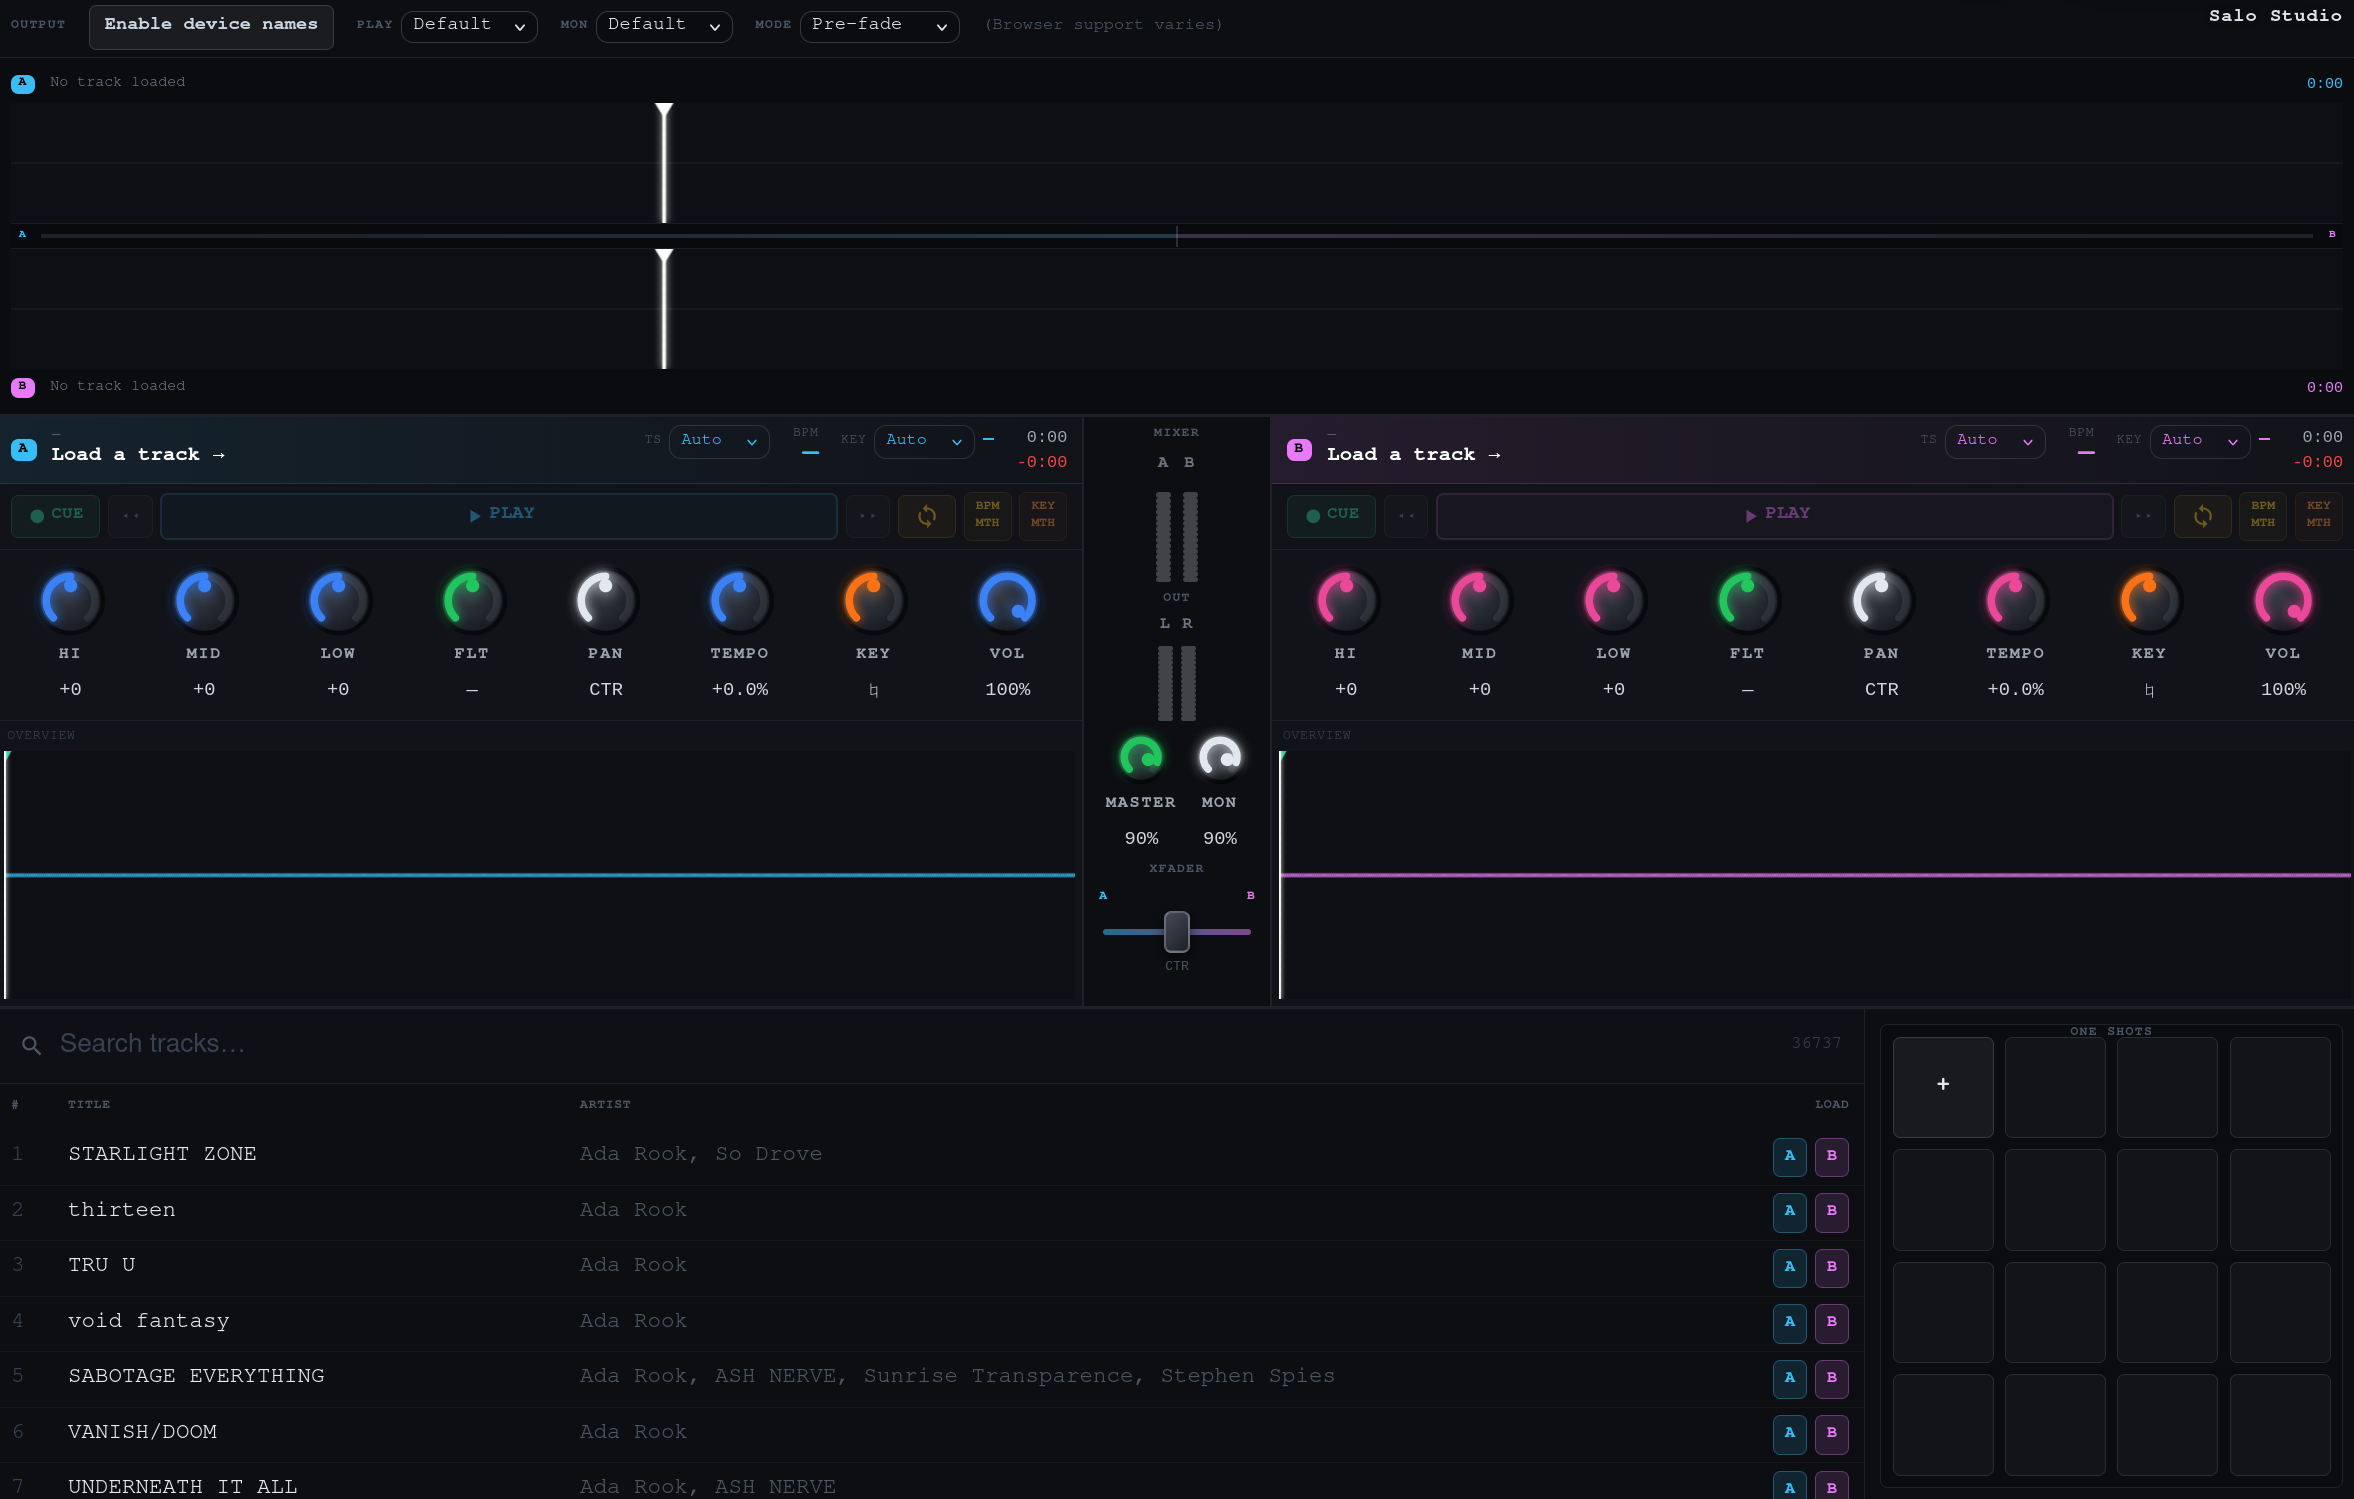Toggle the loop icon on deck B
Image resolution: width=2354 pixels, height=1499 pixels.
(2202, 516)
